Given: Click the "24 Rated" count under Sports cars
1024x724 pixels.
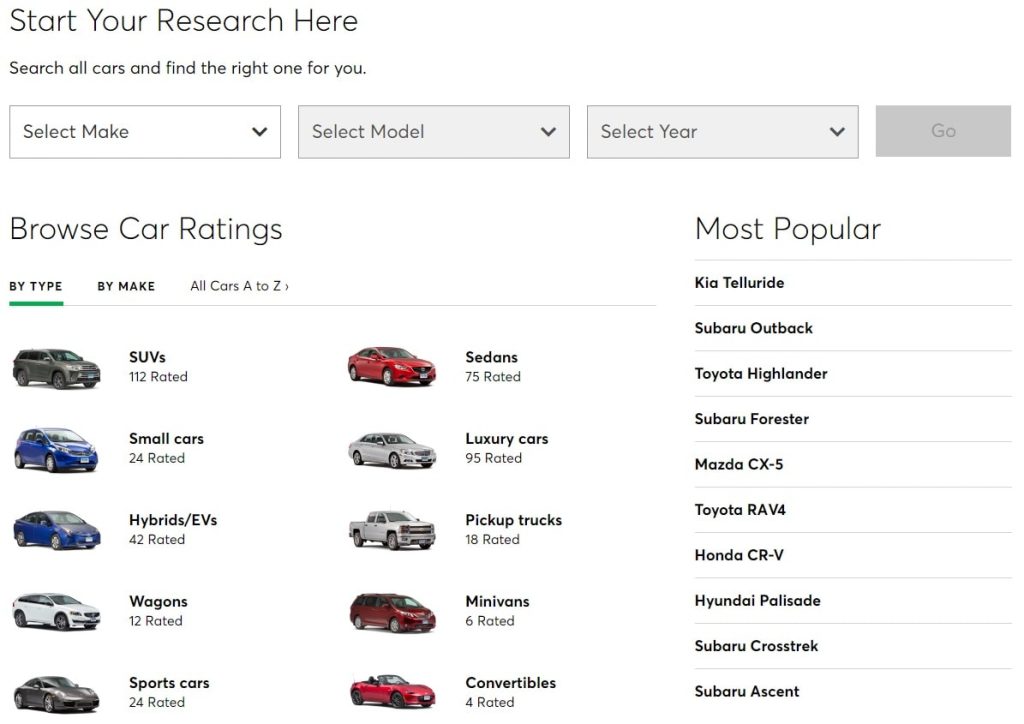Looking at the screenshot, I should click(x=157, y=702).
